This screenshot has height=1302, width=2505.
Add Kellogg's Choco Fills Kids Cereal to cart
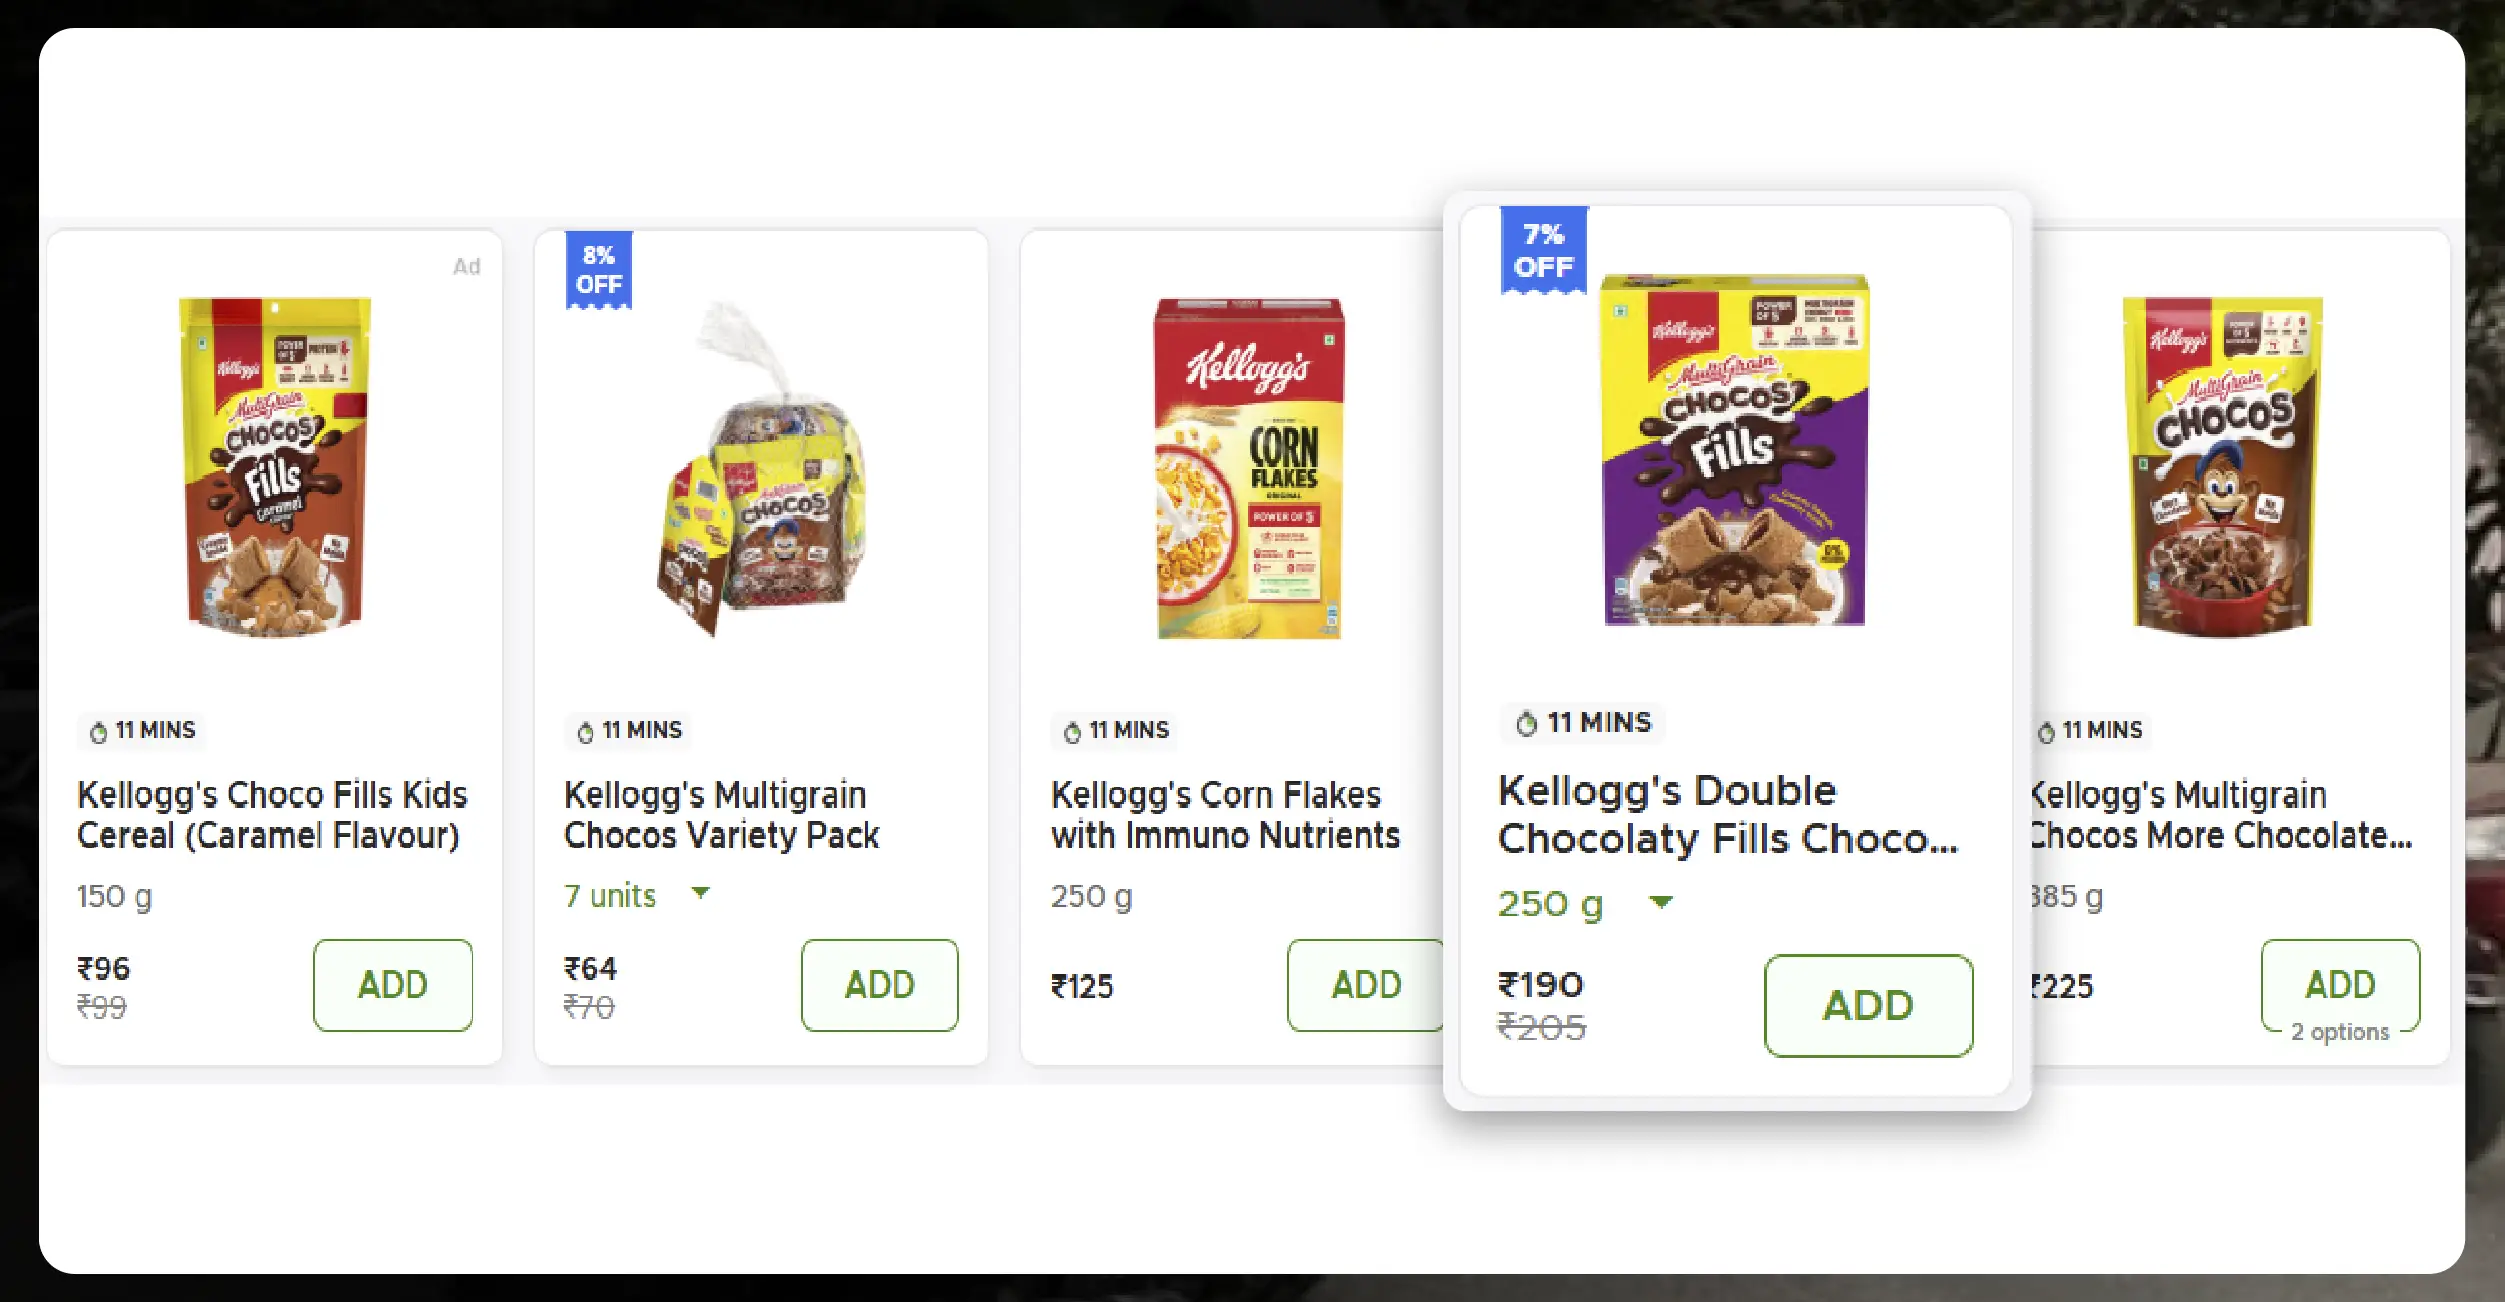pos(392,985)
